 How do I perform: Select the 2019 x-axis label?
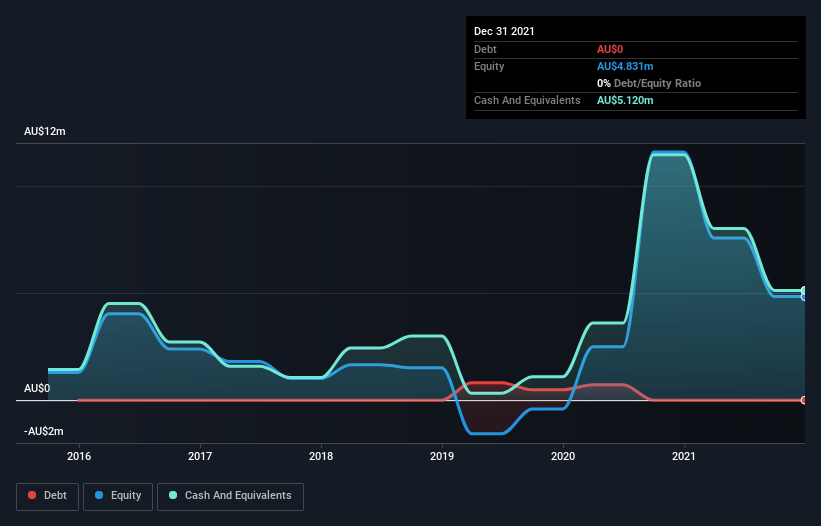click(442, 456)
